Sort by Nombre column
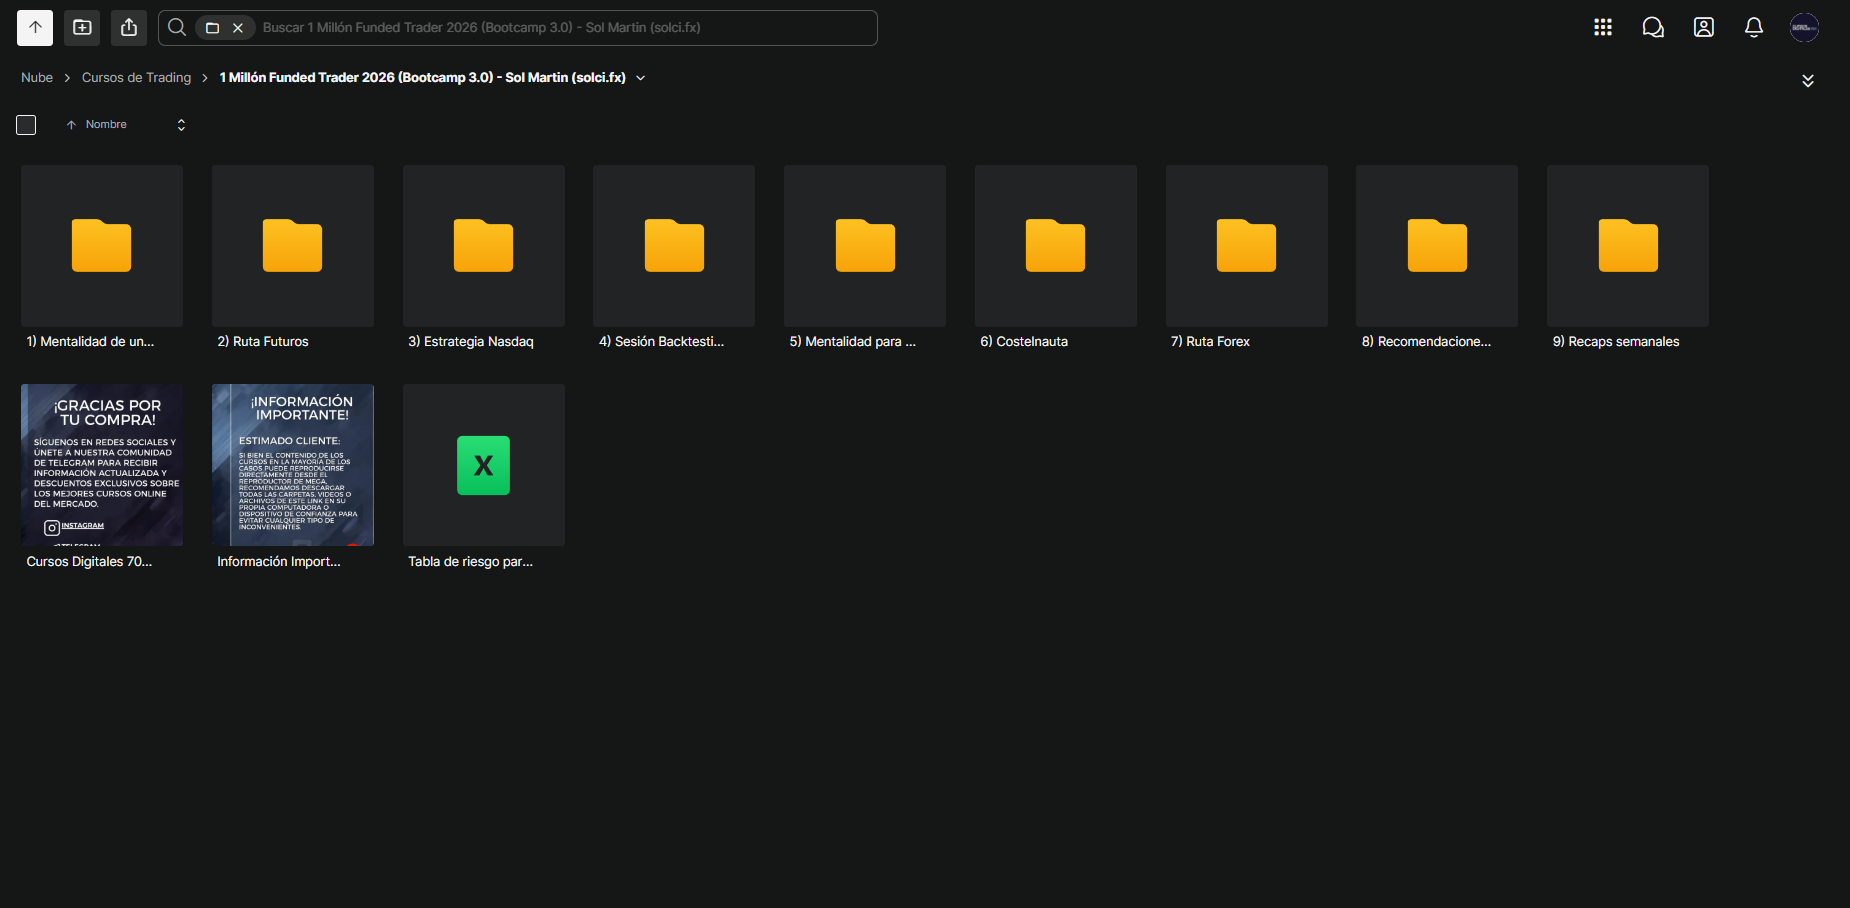 pos(106,125)
